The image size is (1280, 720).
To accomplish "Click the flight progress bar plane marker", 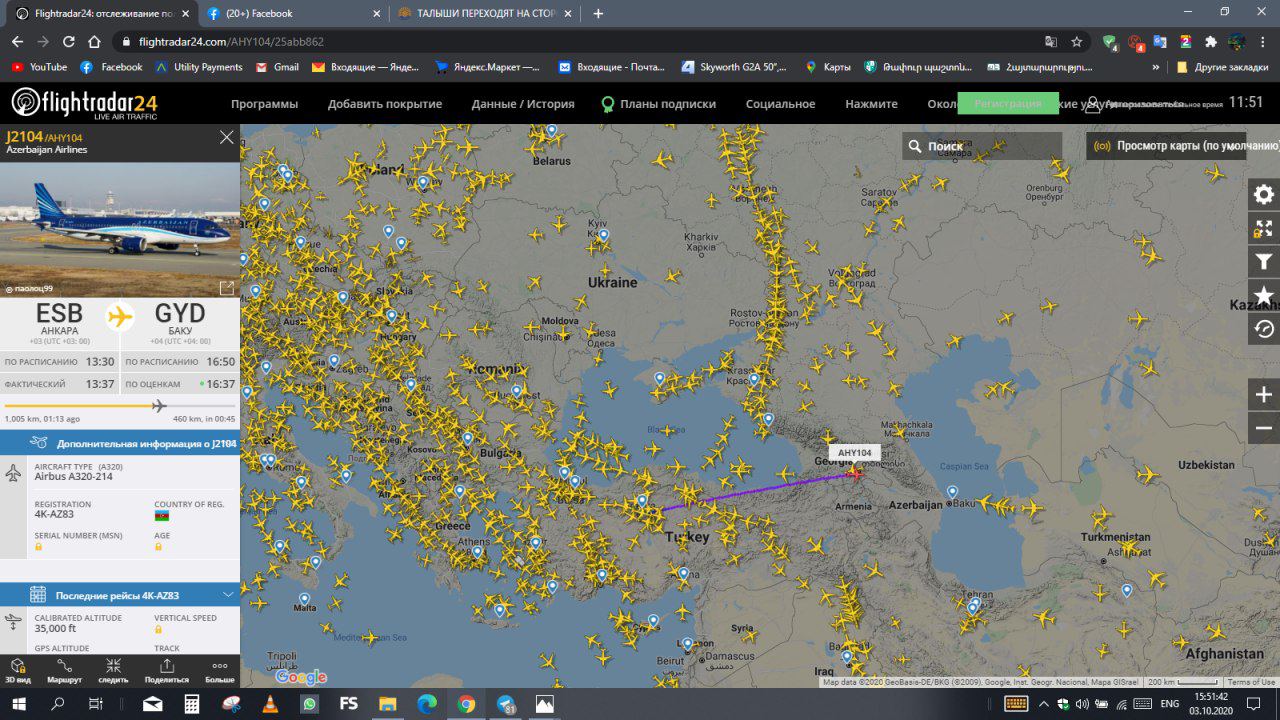I will [x=158, y=405].
